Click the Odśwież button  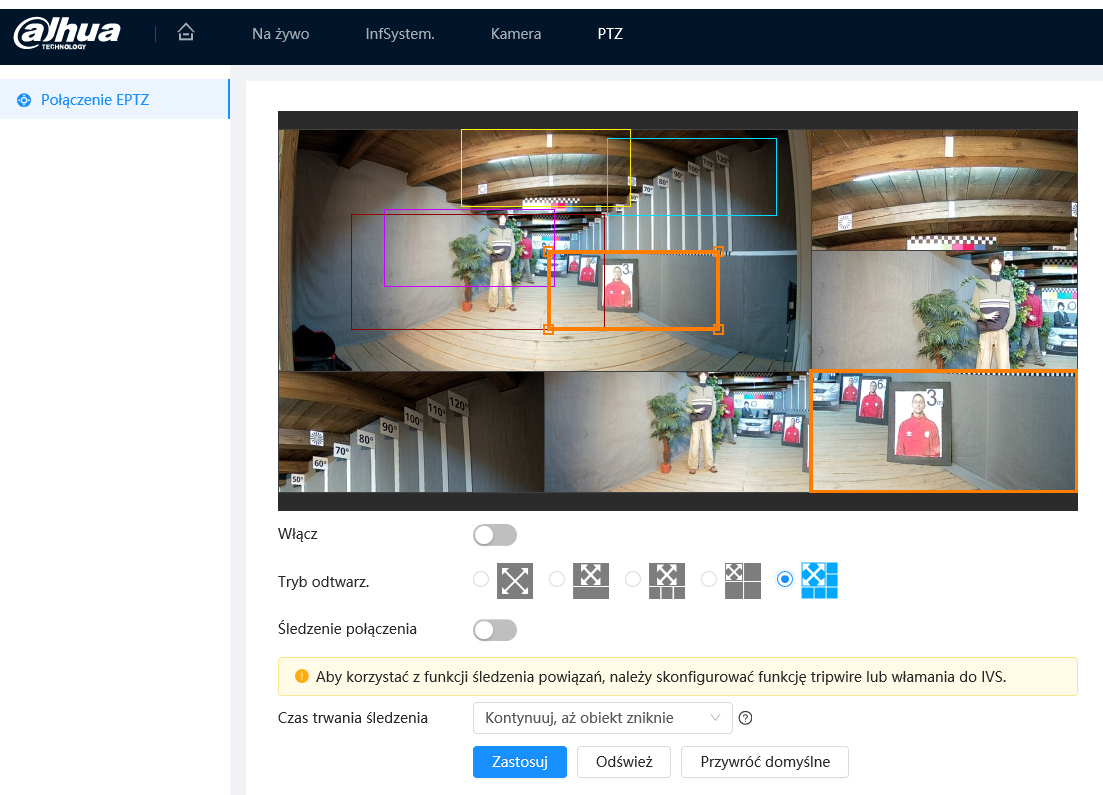click(x=624, y=762)
